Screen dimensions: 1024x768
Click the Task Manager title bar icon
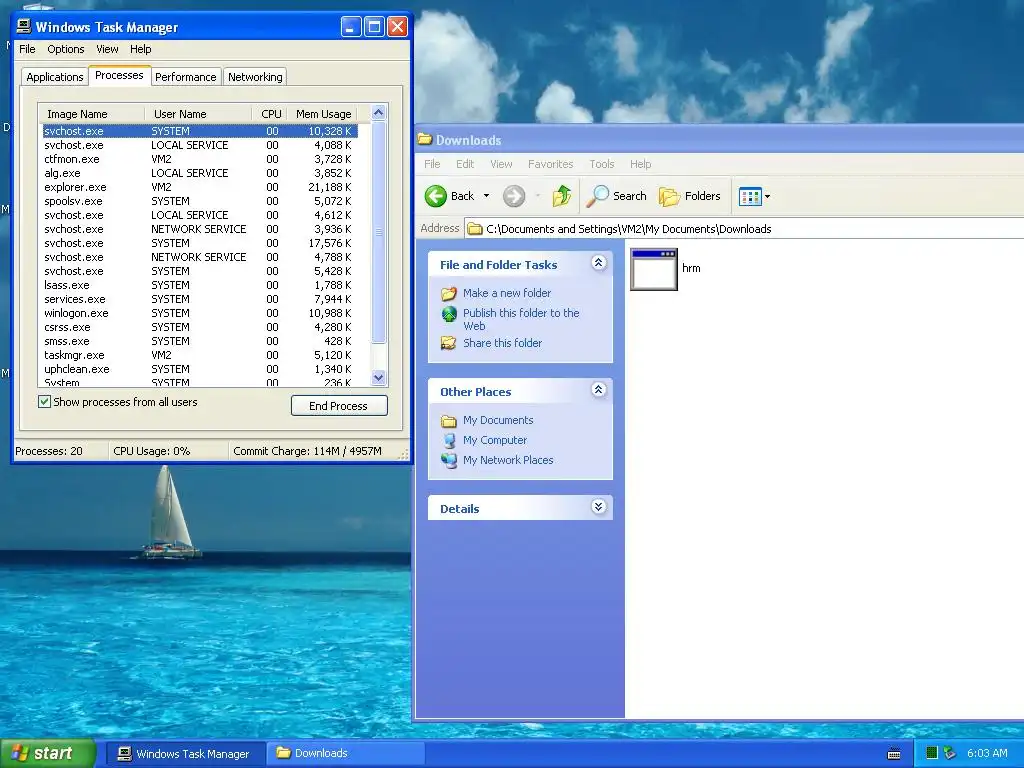(24, 26)
